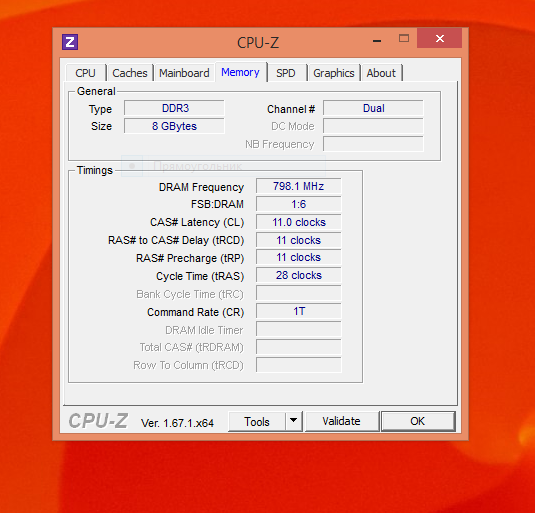Screen dimensions: 535x513
Task: Click the 1:6 FSB:DRAM ratio value
Action: pyautogui.click(x=299, y=204)
